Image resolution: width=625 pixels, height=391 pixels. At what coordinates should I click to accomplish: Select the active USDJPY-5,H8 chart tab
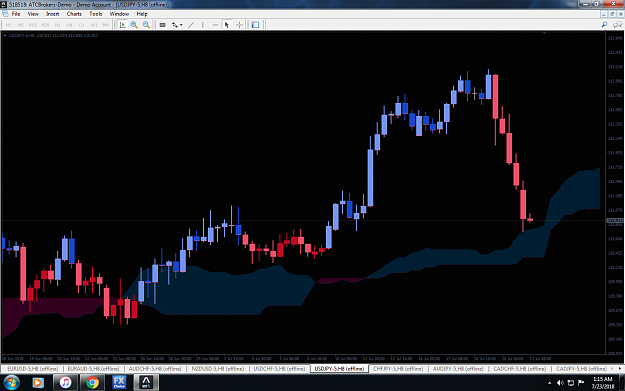click(340, 369)
